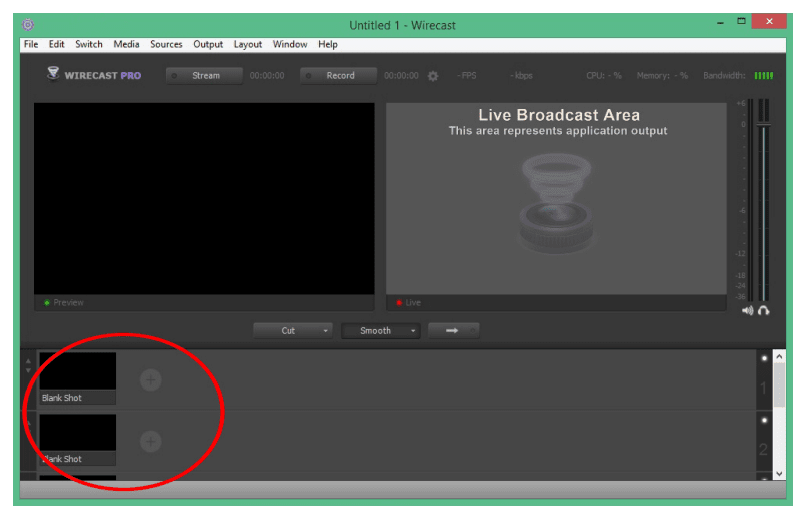798x512 pixels.
Task: Close the Wirecast window
Action: (x=769, y=21)
